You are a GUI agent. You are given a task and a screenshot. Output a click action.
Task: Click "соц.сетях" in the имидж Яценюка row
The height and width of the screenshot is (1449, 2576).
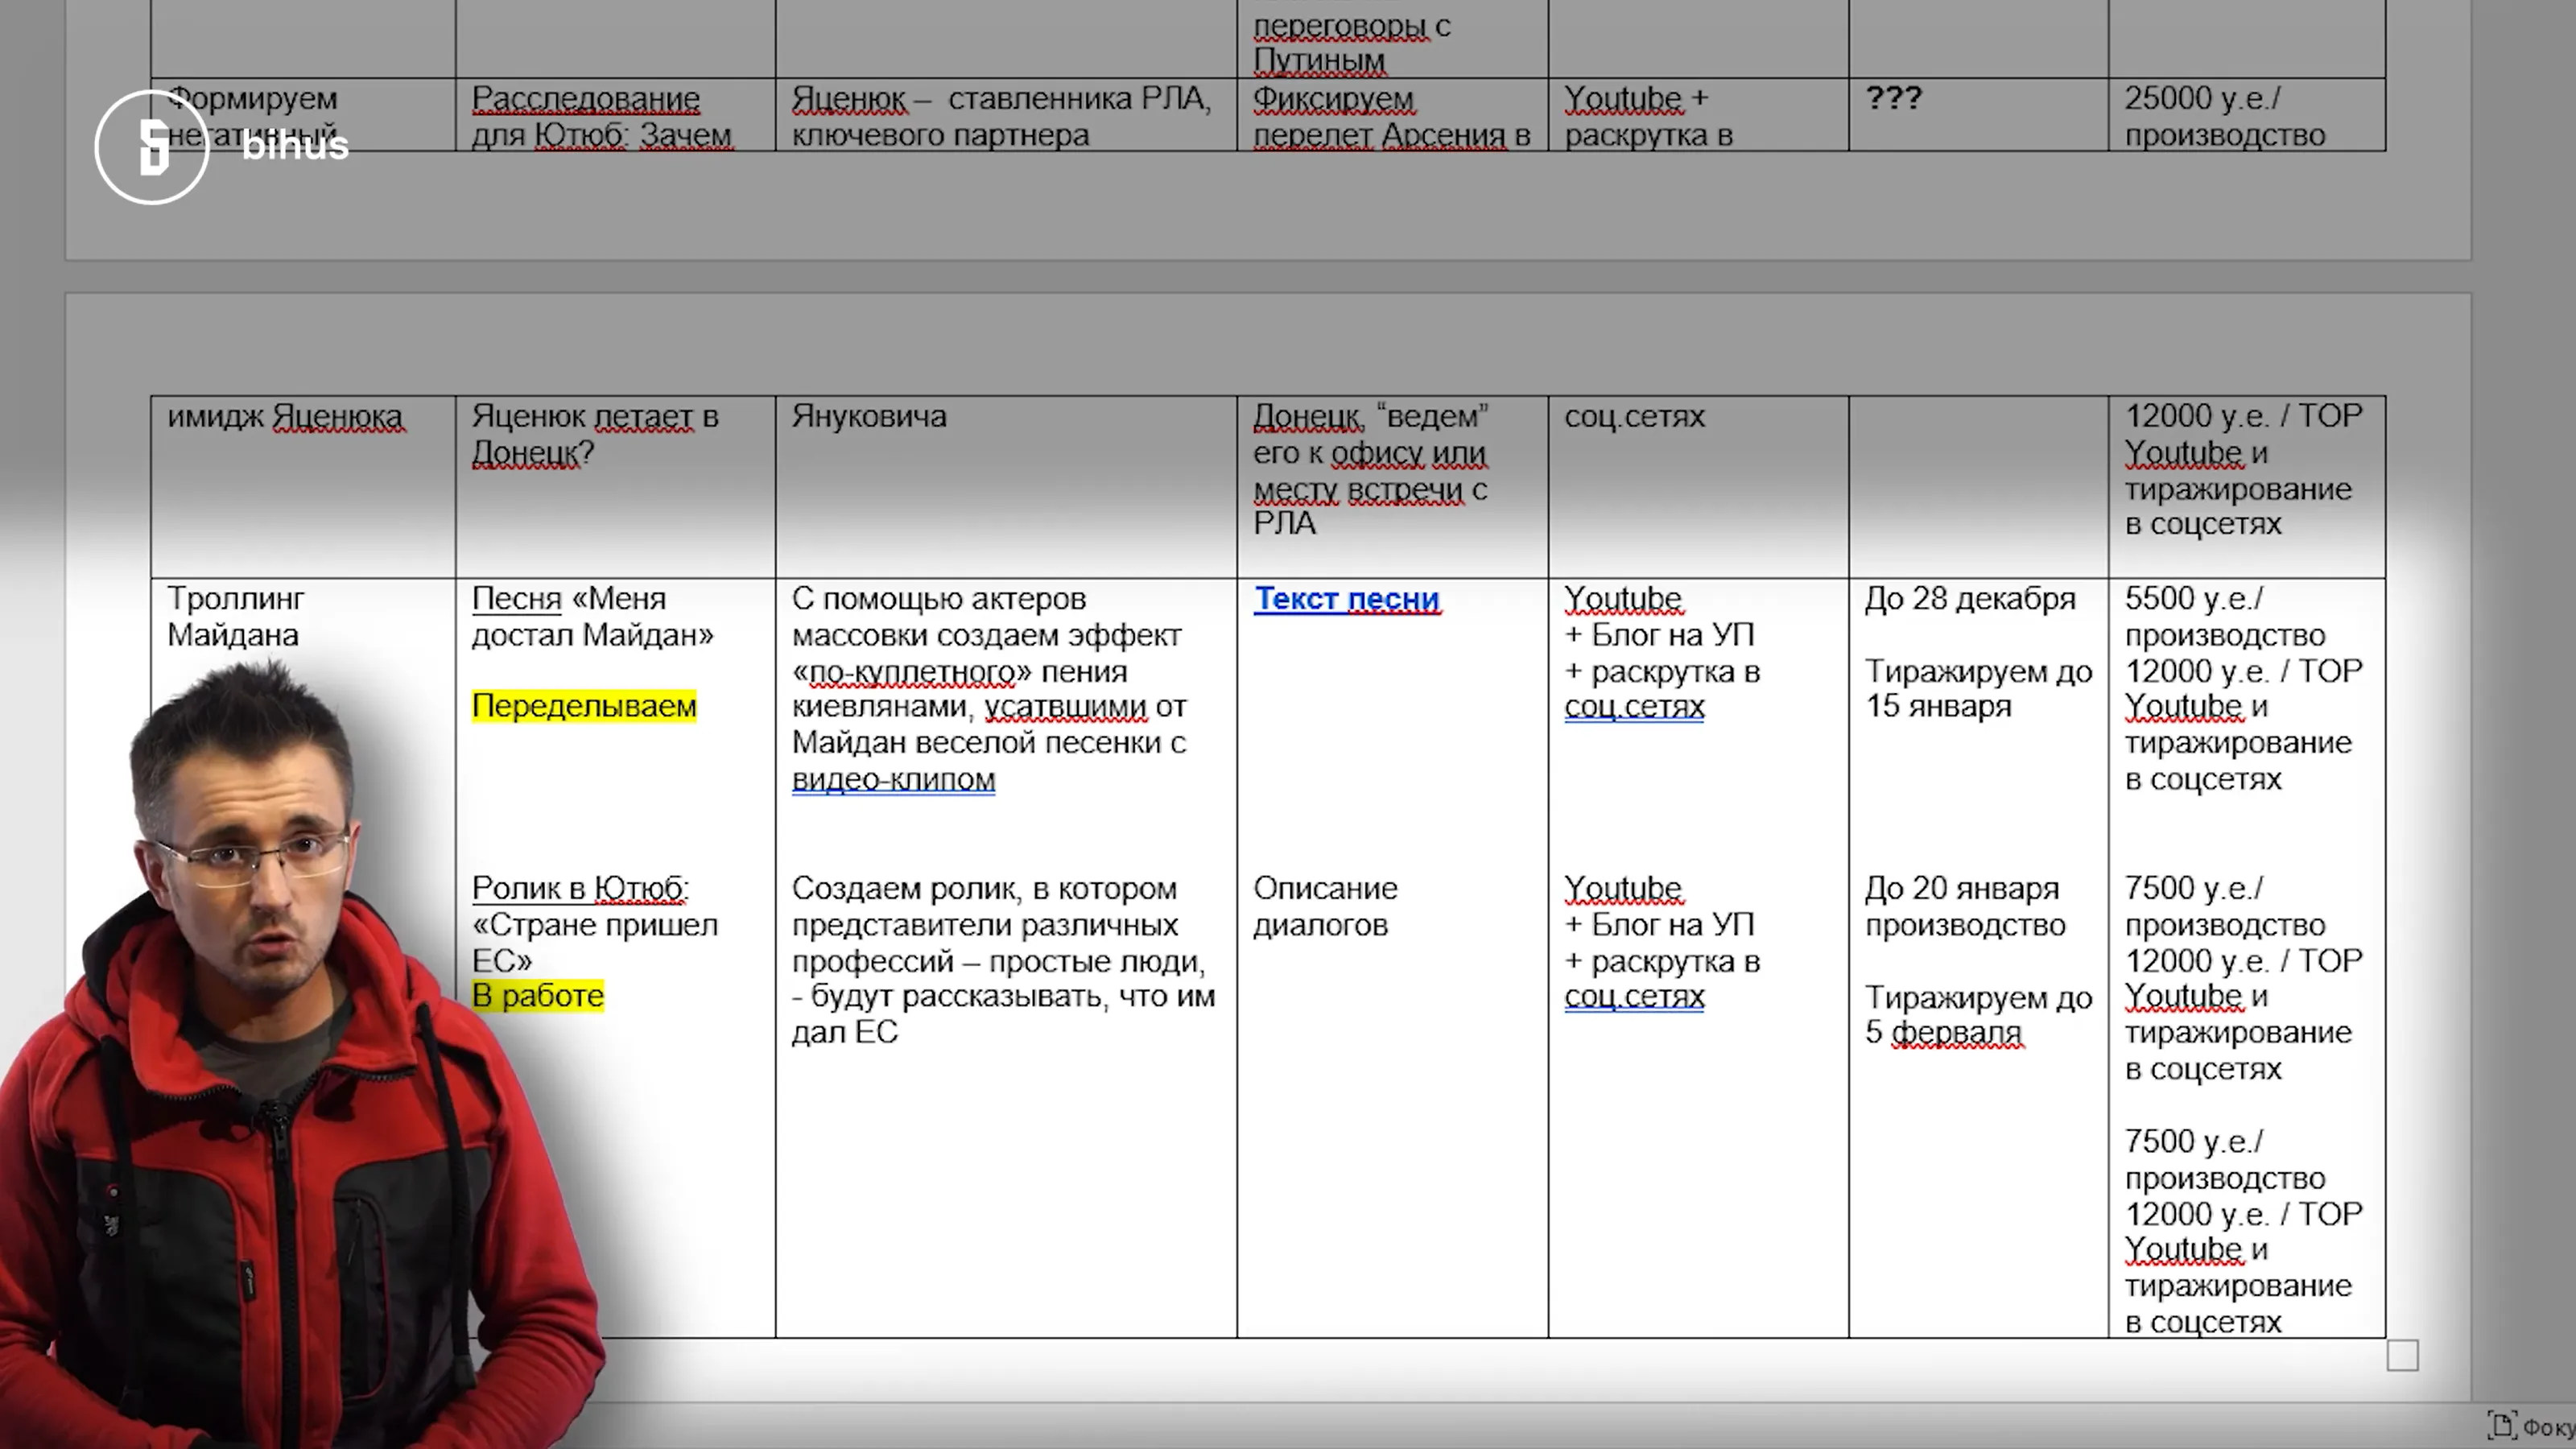1634,416
